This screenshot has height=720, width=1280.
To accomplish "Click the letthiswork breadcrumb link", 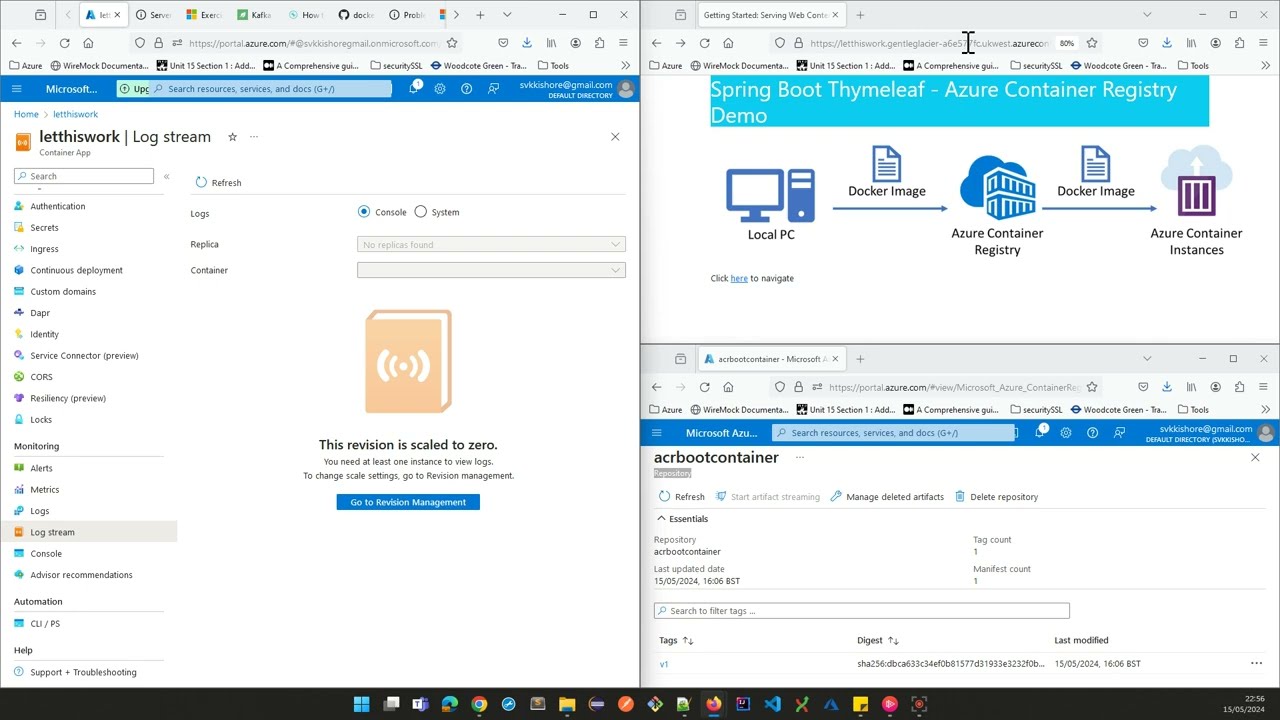I will pos(75,115).
